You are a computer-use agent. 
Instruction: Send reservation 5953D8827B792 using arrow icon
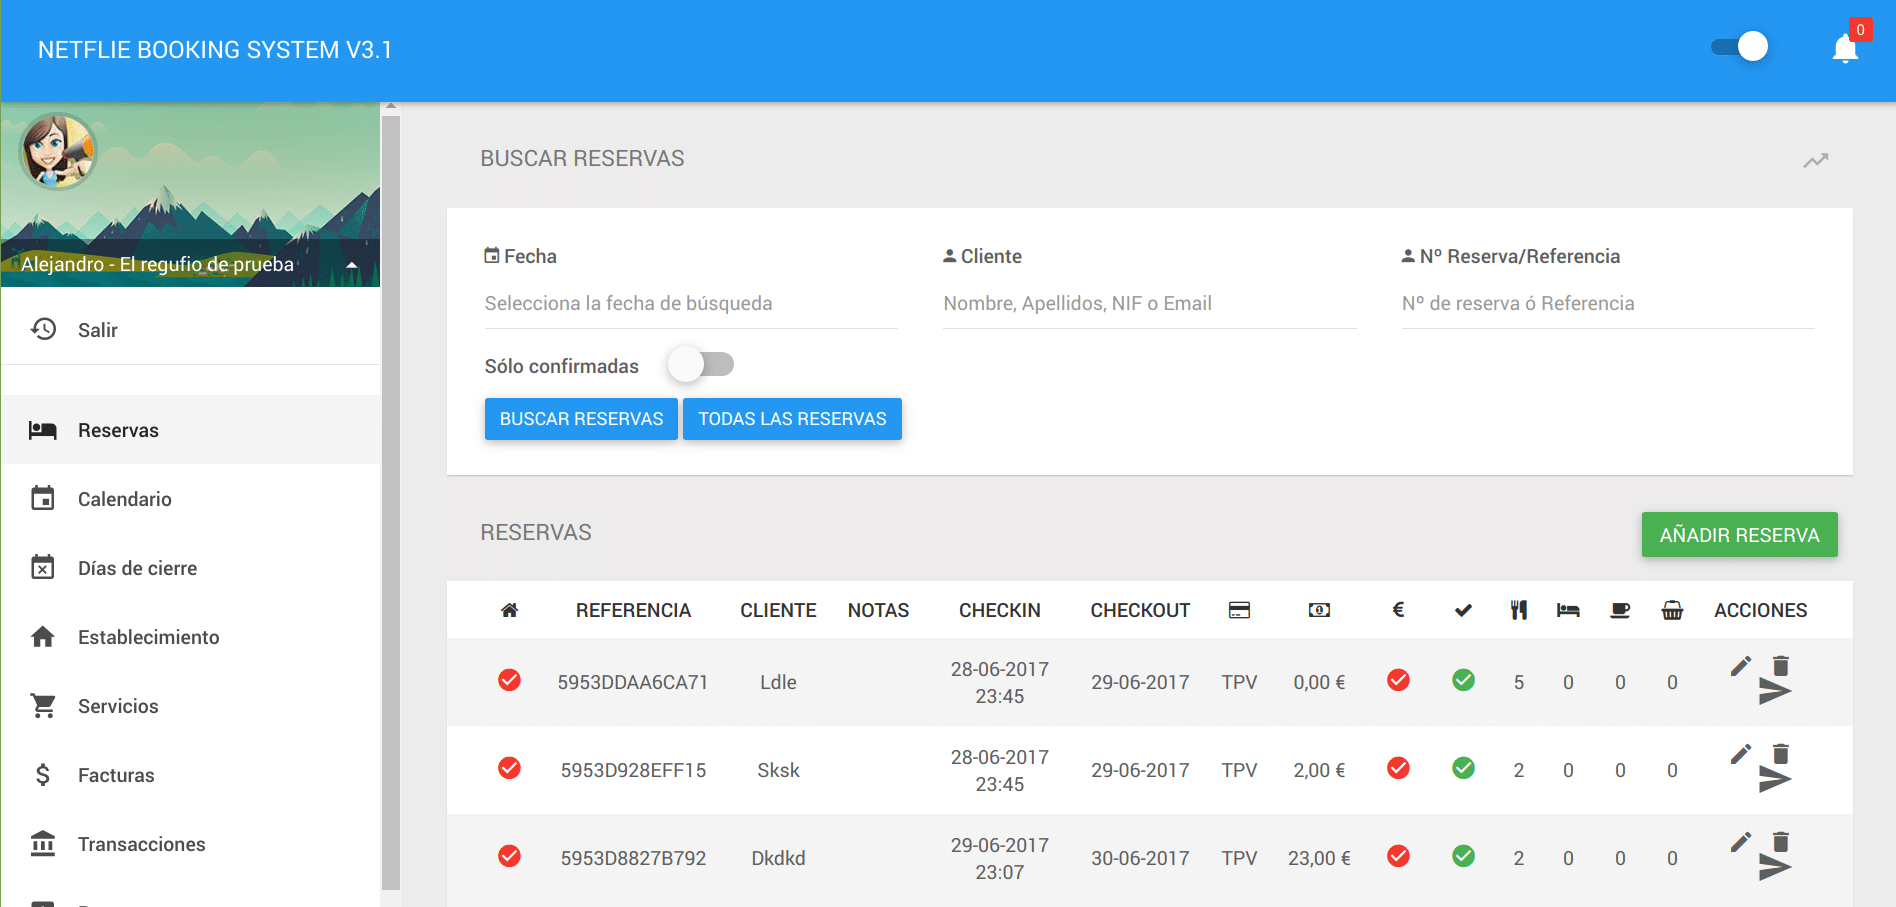[1774, 867]
